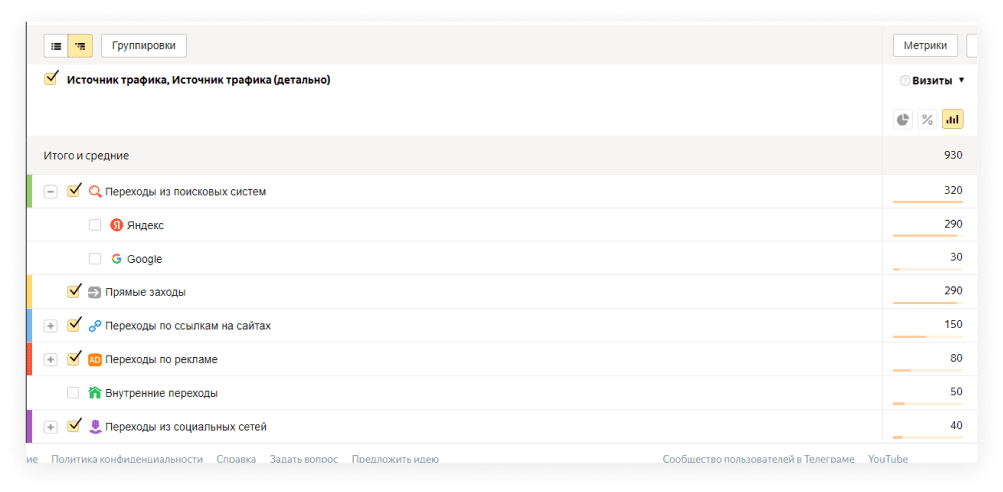The image size is (1003, 492).
Task: Expand the Переходы по рекламе row
Action: click(x=51, y=359)
